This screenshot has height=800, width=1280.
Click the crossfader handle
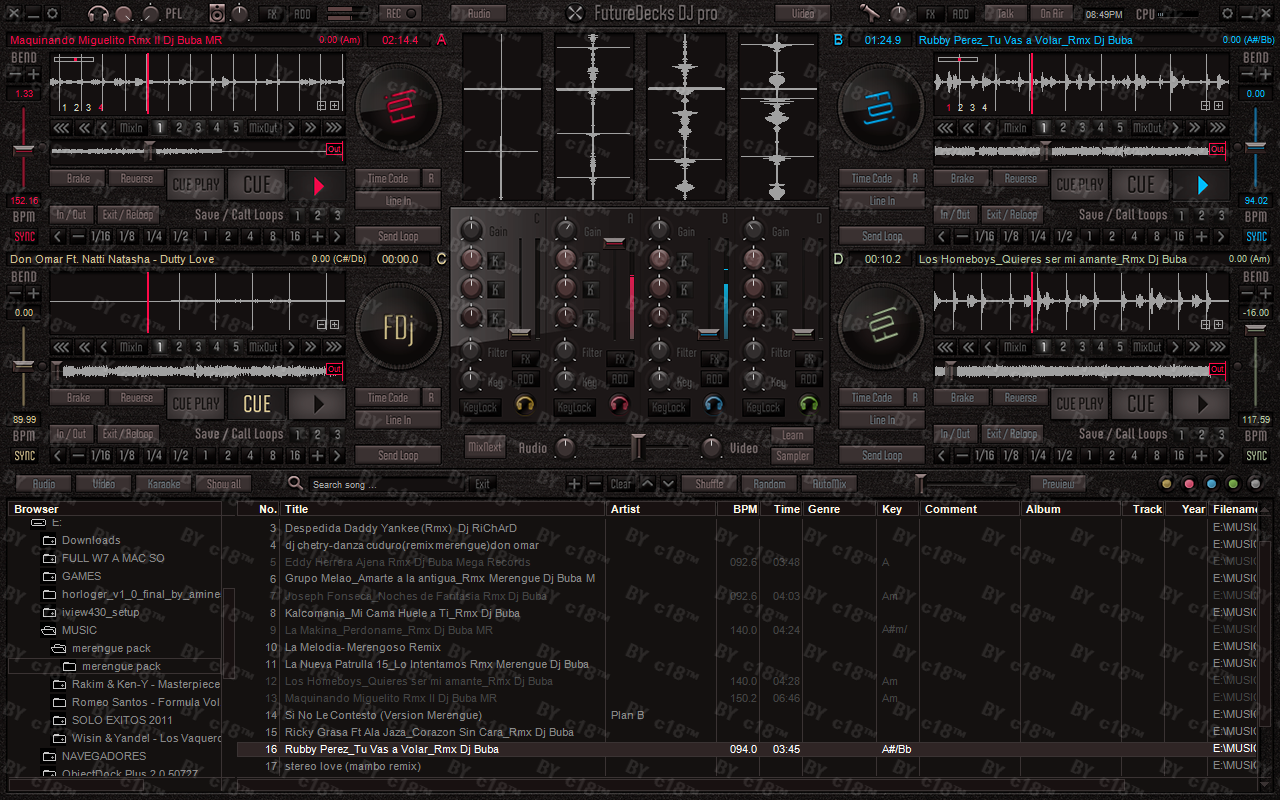click(637, 446)
